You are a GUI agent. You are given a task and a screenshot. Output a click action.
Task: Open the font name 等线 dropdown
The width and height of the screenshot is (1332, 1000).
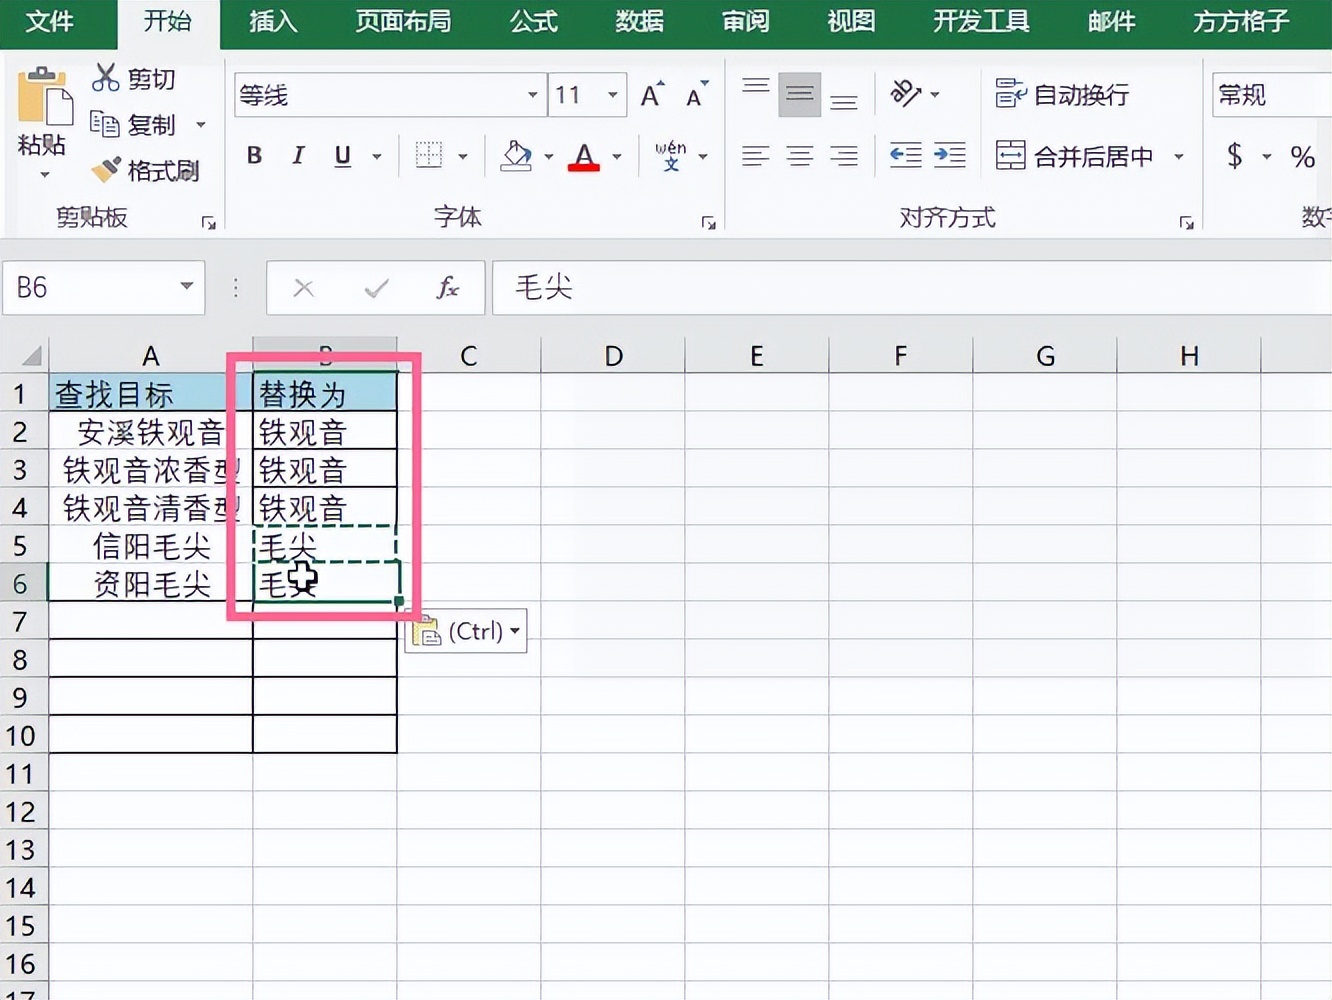pyautogui.click(x=532, y=94)
